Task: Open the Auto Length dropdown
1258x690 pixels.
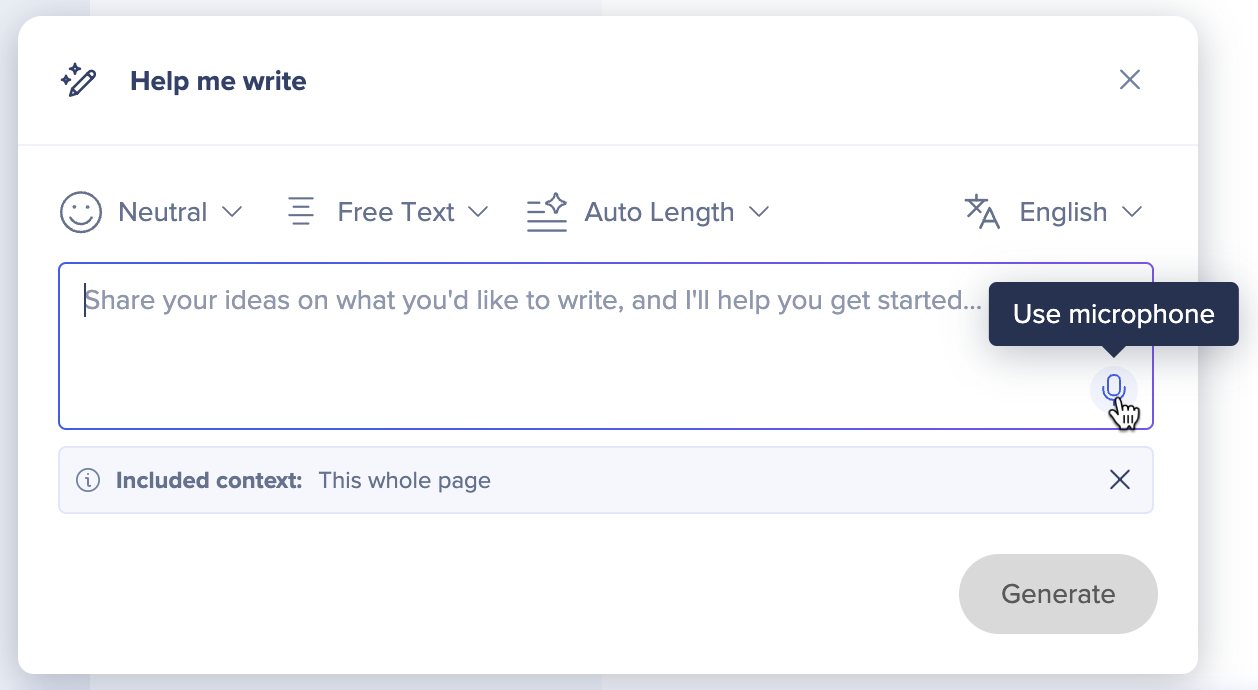Action: click(648, 212)
